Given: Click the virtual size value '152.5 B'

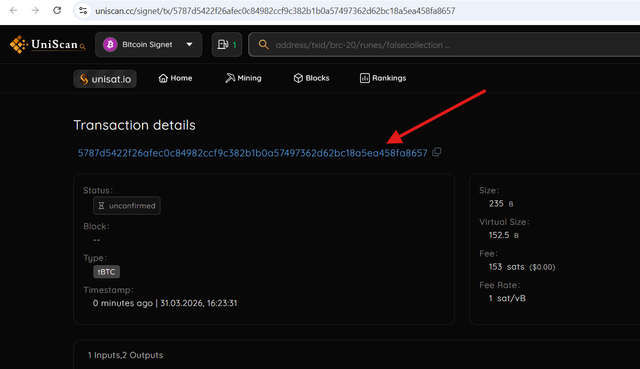Looking at the screenshot, I should pos(504,235).
